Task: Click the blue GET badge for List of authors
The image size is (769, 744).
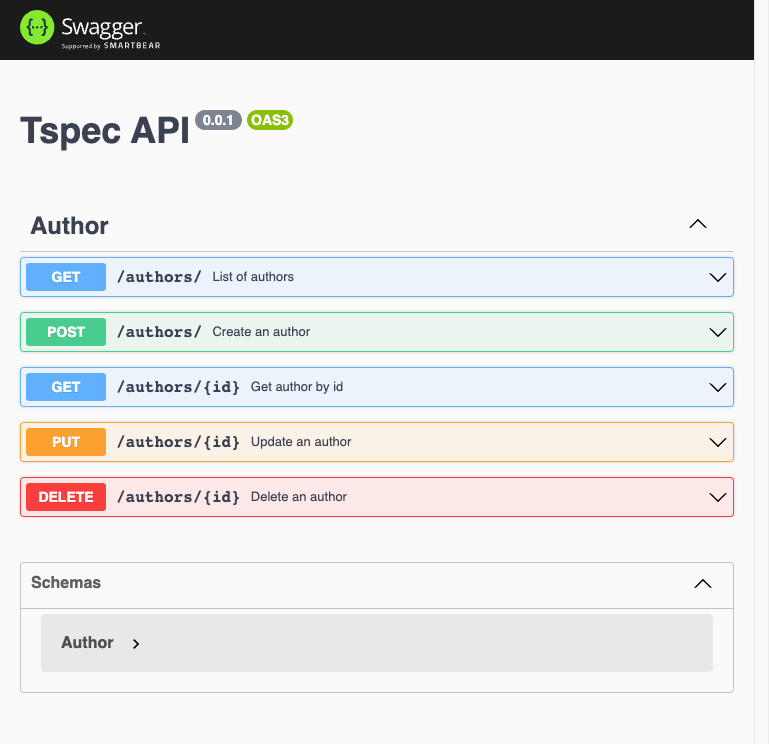Action: click(x=66, y=277)
